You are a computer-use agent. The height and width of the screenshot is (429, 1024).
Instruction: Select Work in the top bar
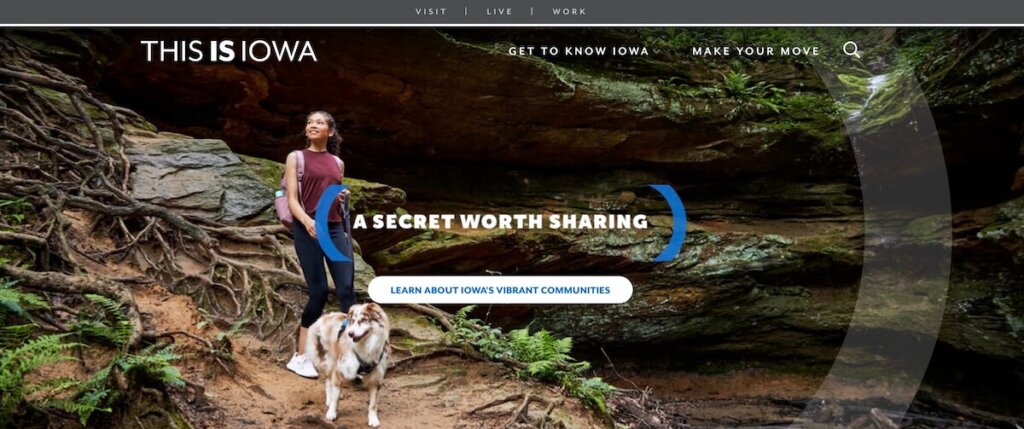(x=569, y=12)
